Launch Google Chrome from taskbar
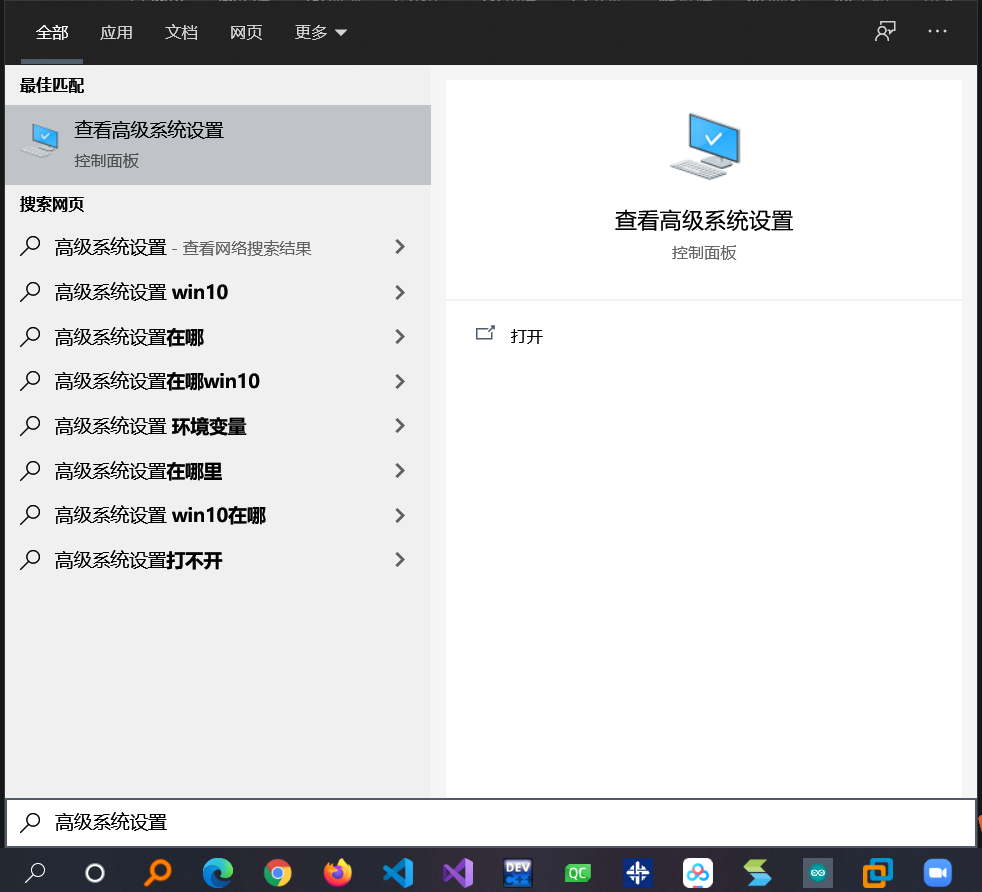The height and width of the screenshot is (892, 982). 277,873
